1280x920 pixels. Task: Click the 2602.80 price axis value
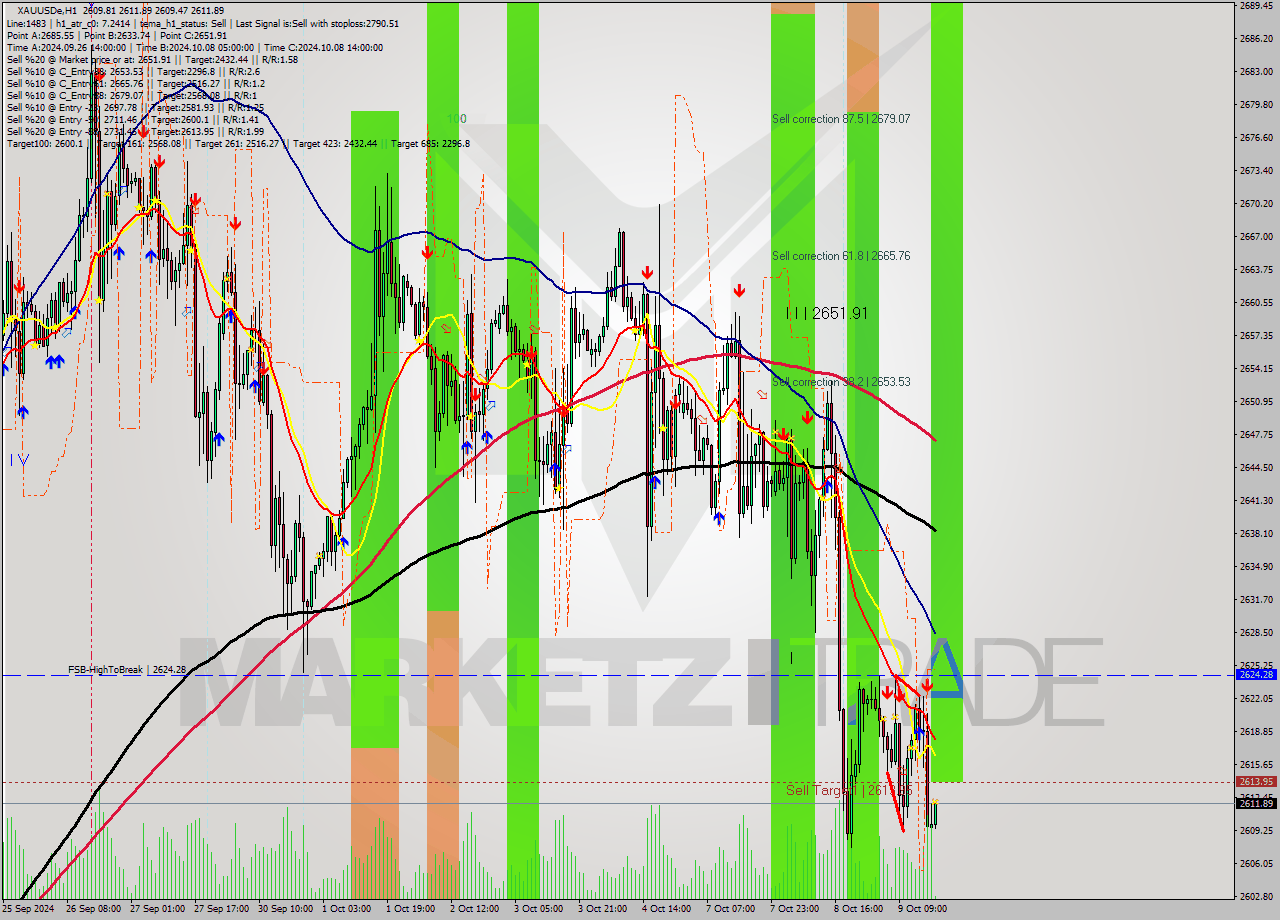pyautogui.click(x=1255, y=896)
